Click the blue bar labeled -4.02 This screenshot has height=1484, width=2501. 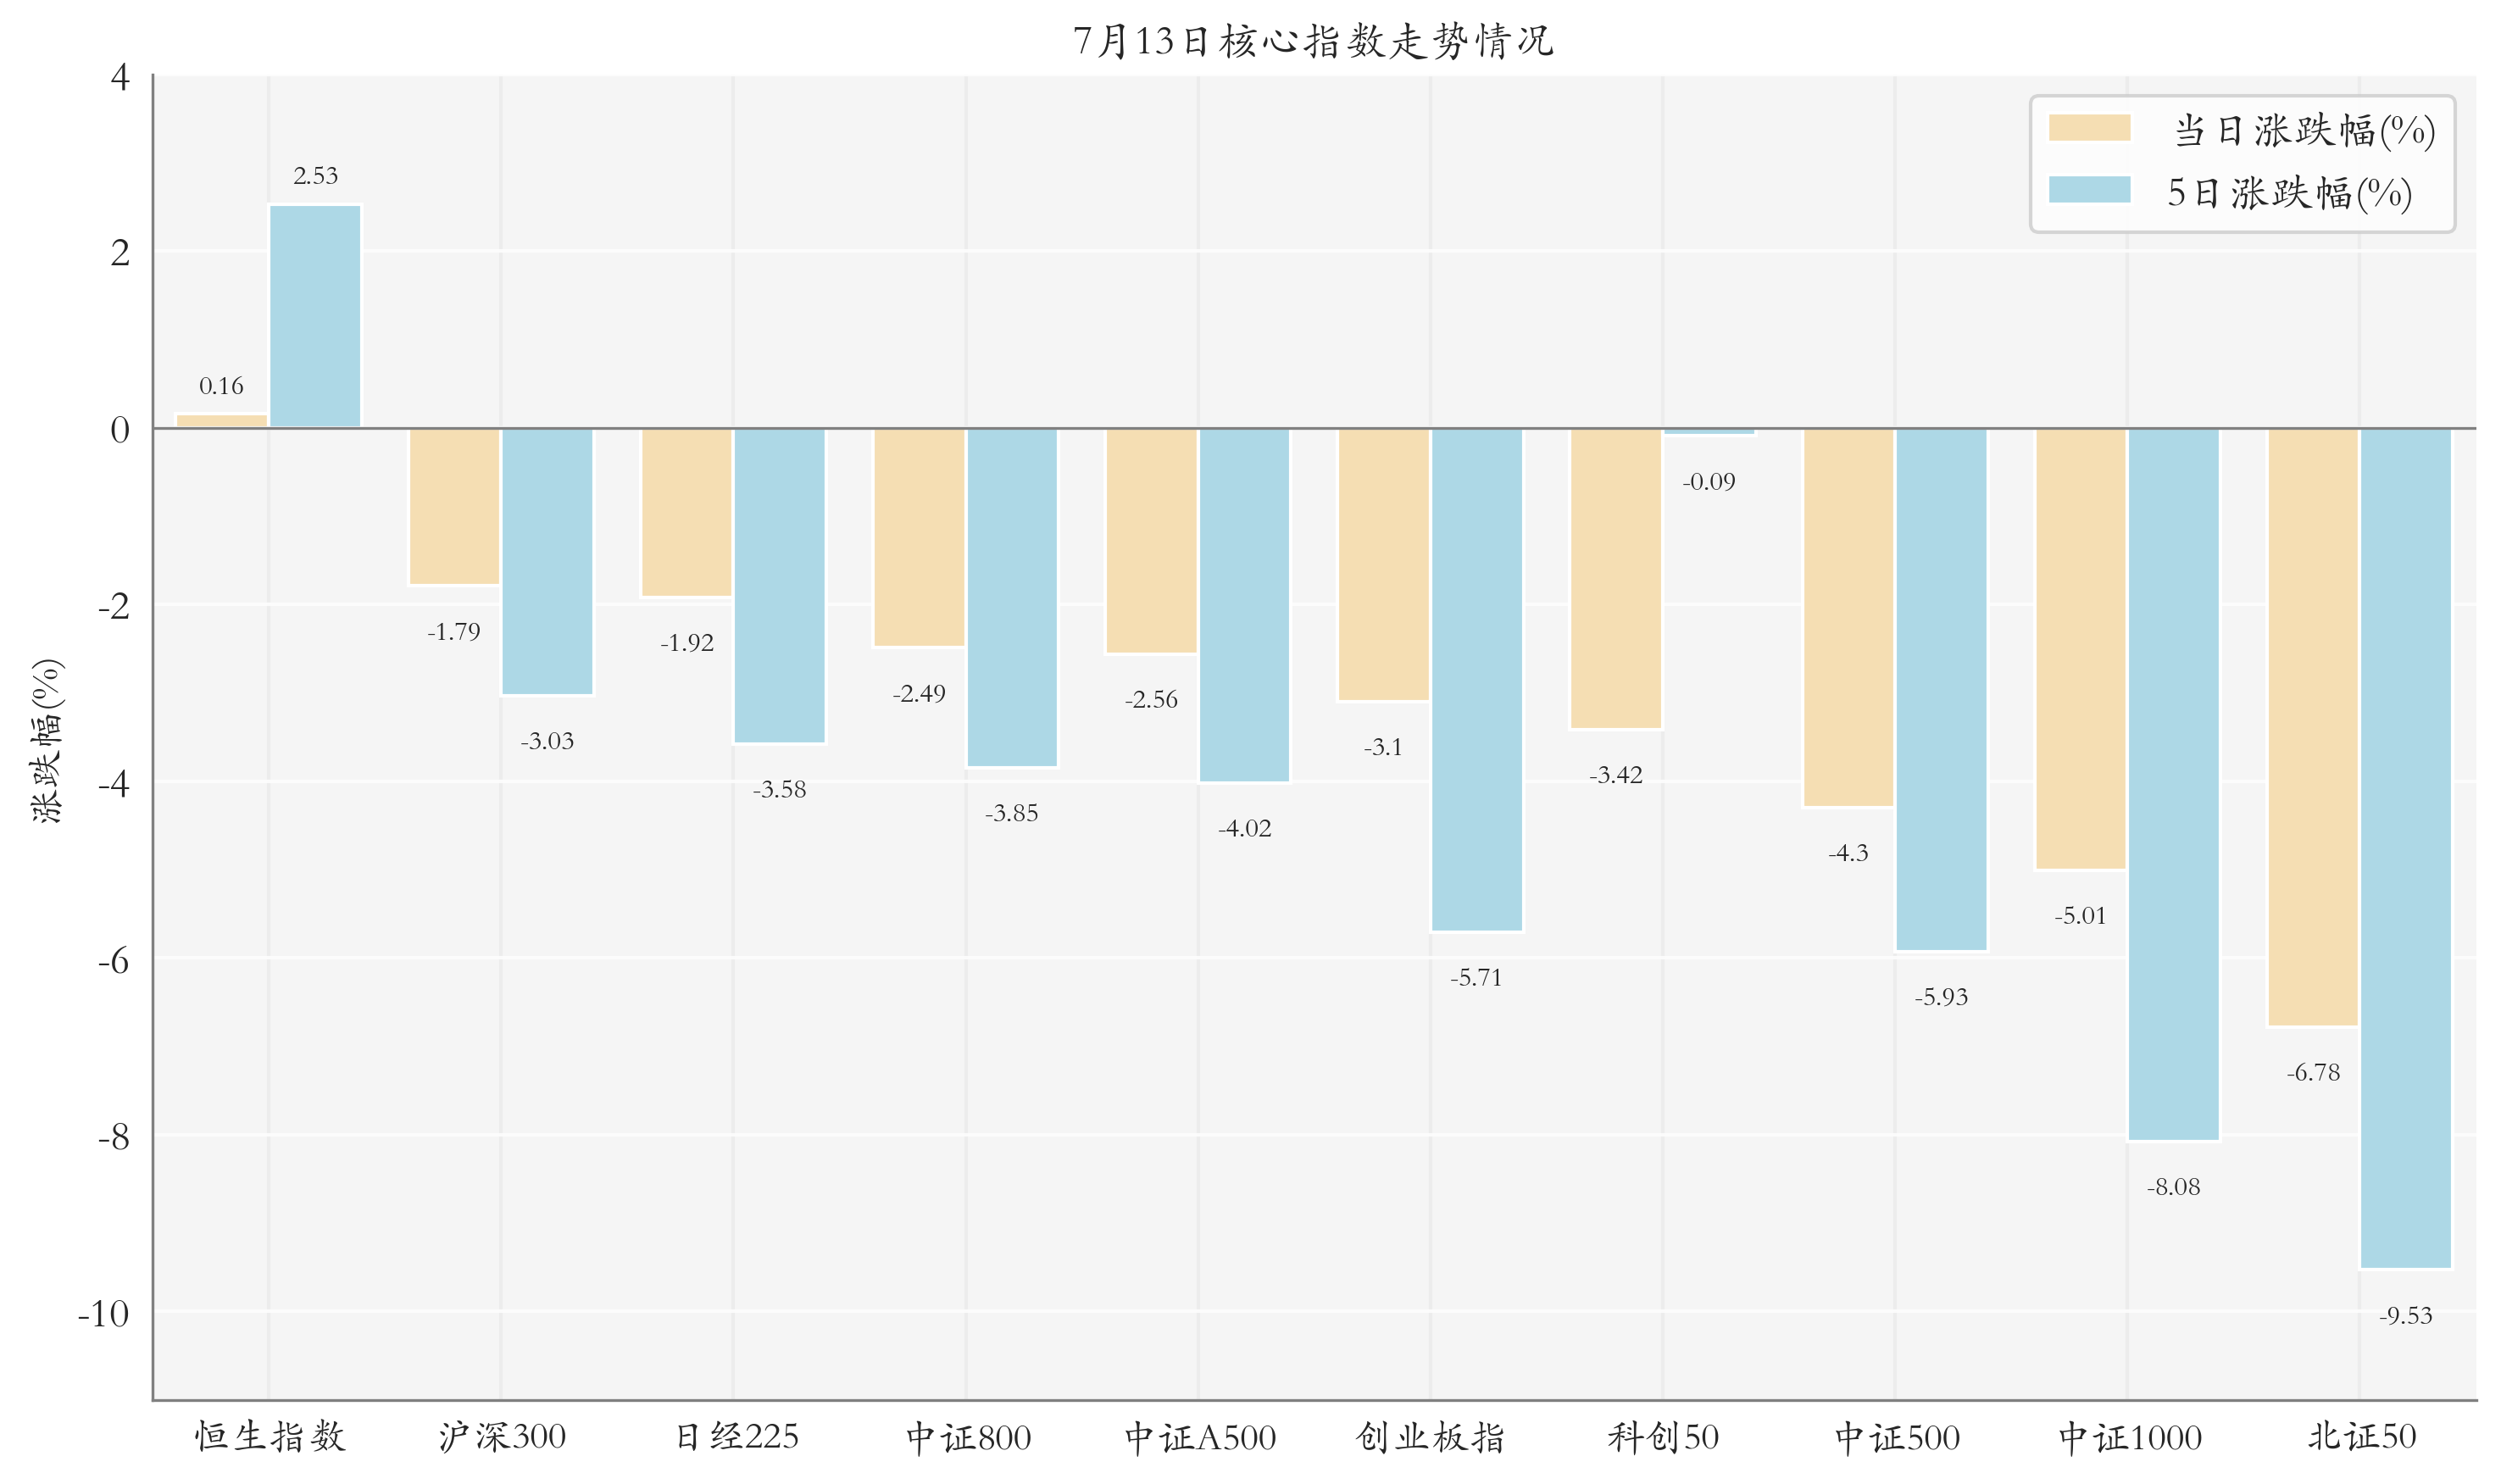[1244, 605]
